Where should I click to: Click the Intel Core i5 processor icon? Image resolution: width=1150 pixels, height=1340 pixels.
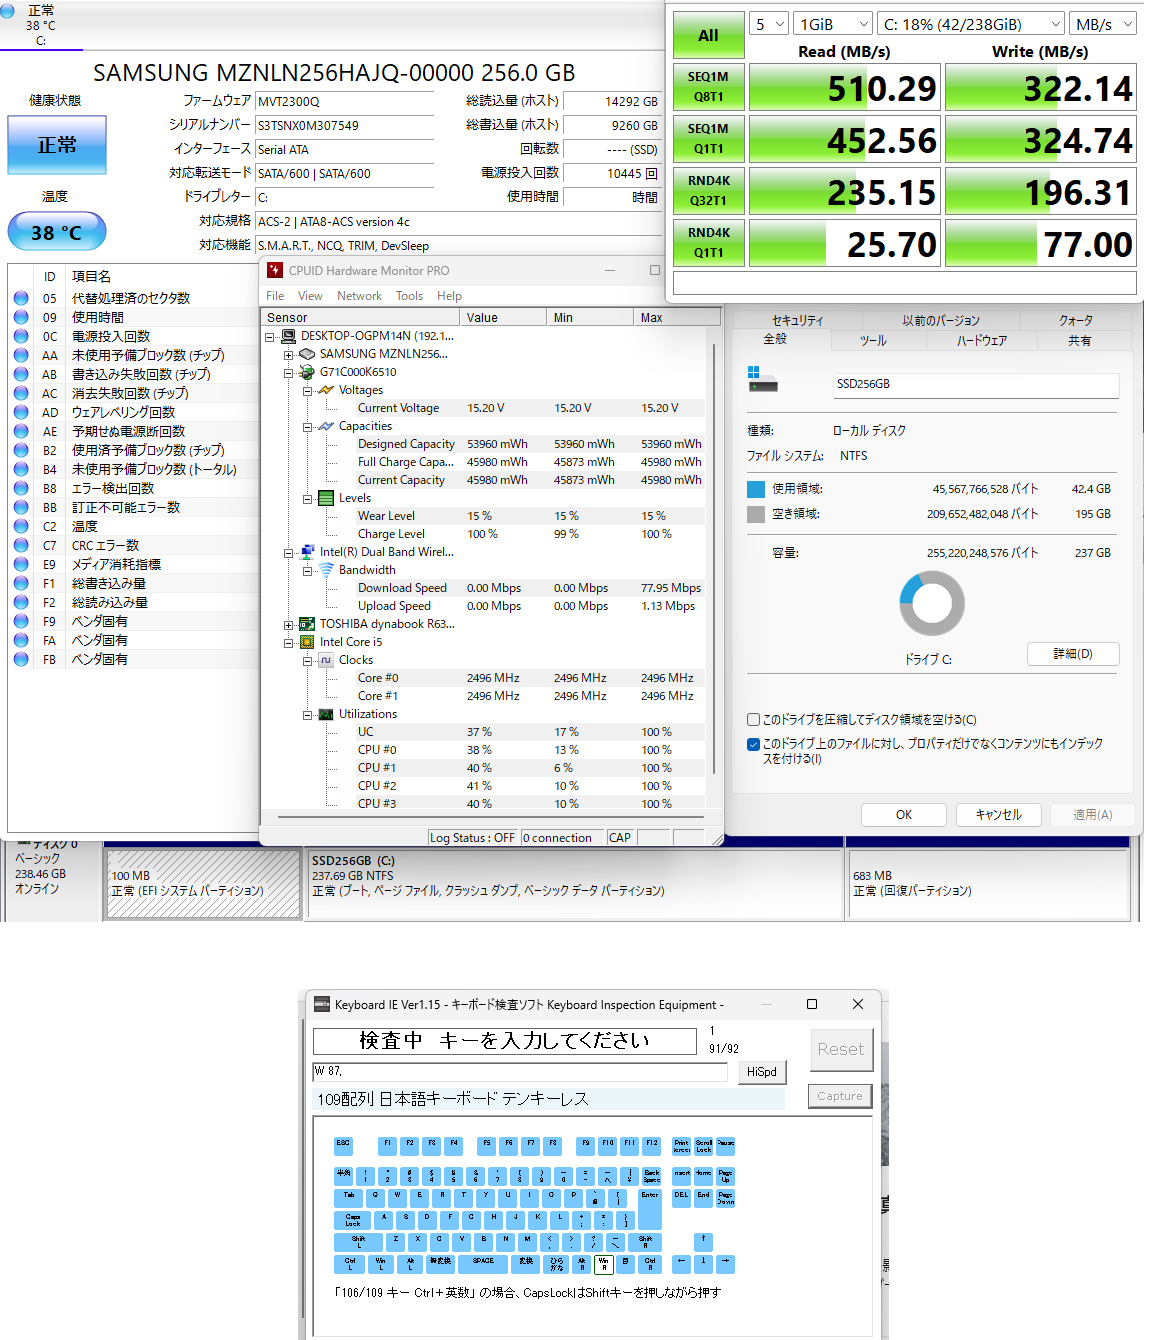point(308,642)
